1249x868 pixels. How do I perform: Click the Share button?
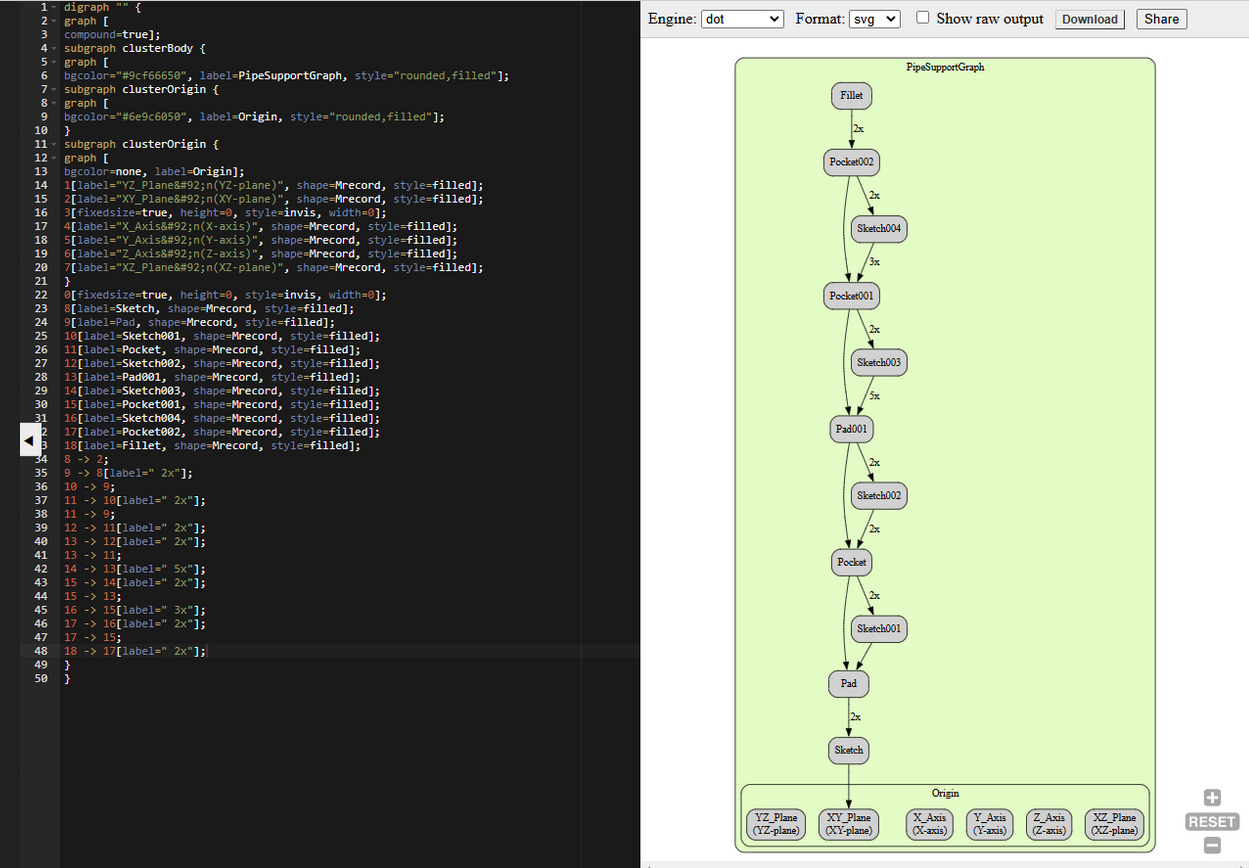(x=1162, y=19)
